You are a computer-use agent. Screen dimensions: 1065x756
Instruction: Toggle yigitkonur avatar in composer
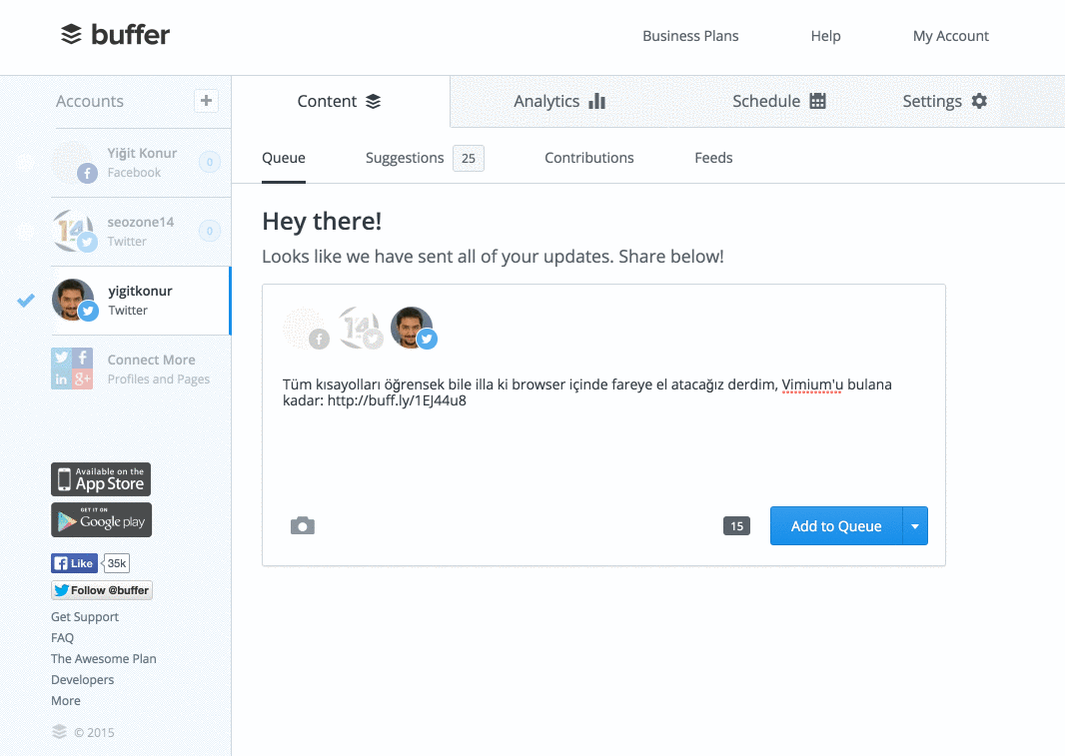(414, 329)
